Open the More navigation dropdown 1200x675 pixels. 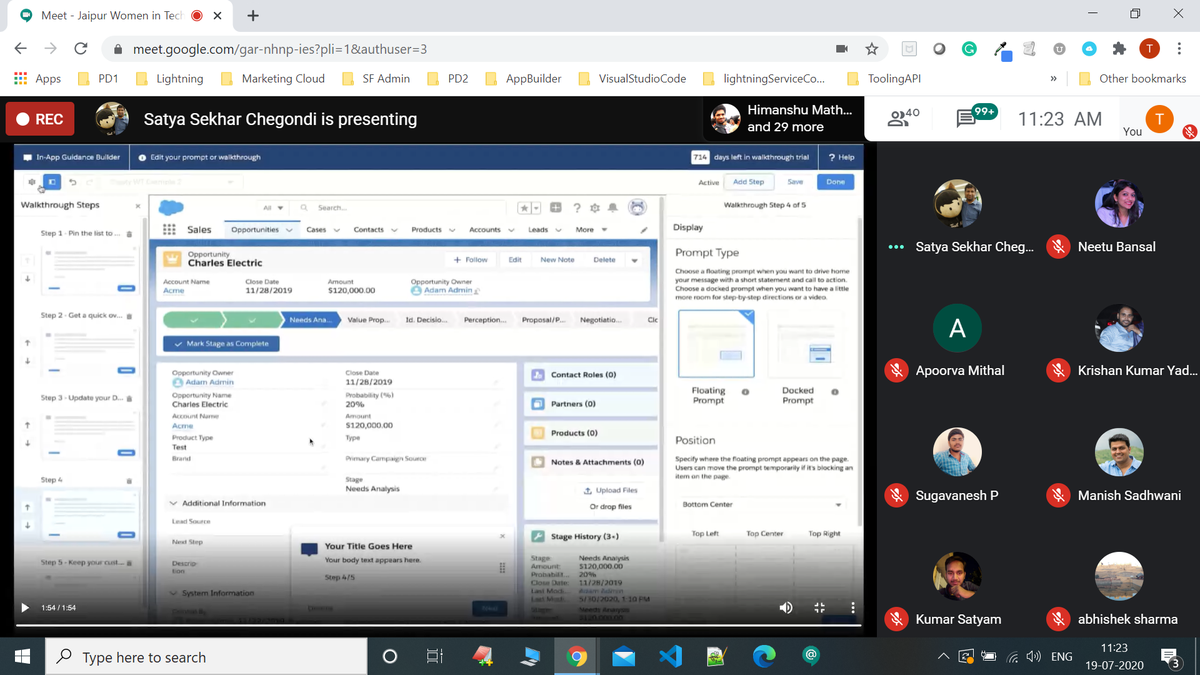(x=591, y=230)
